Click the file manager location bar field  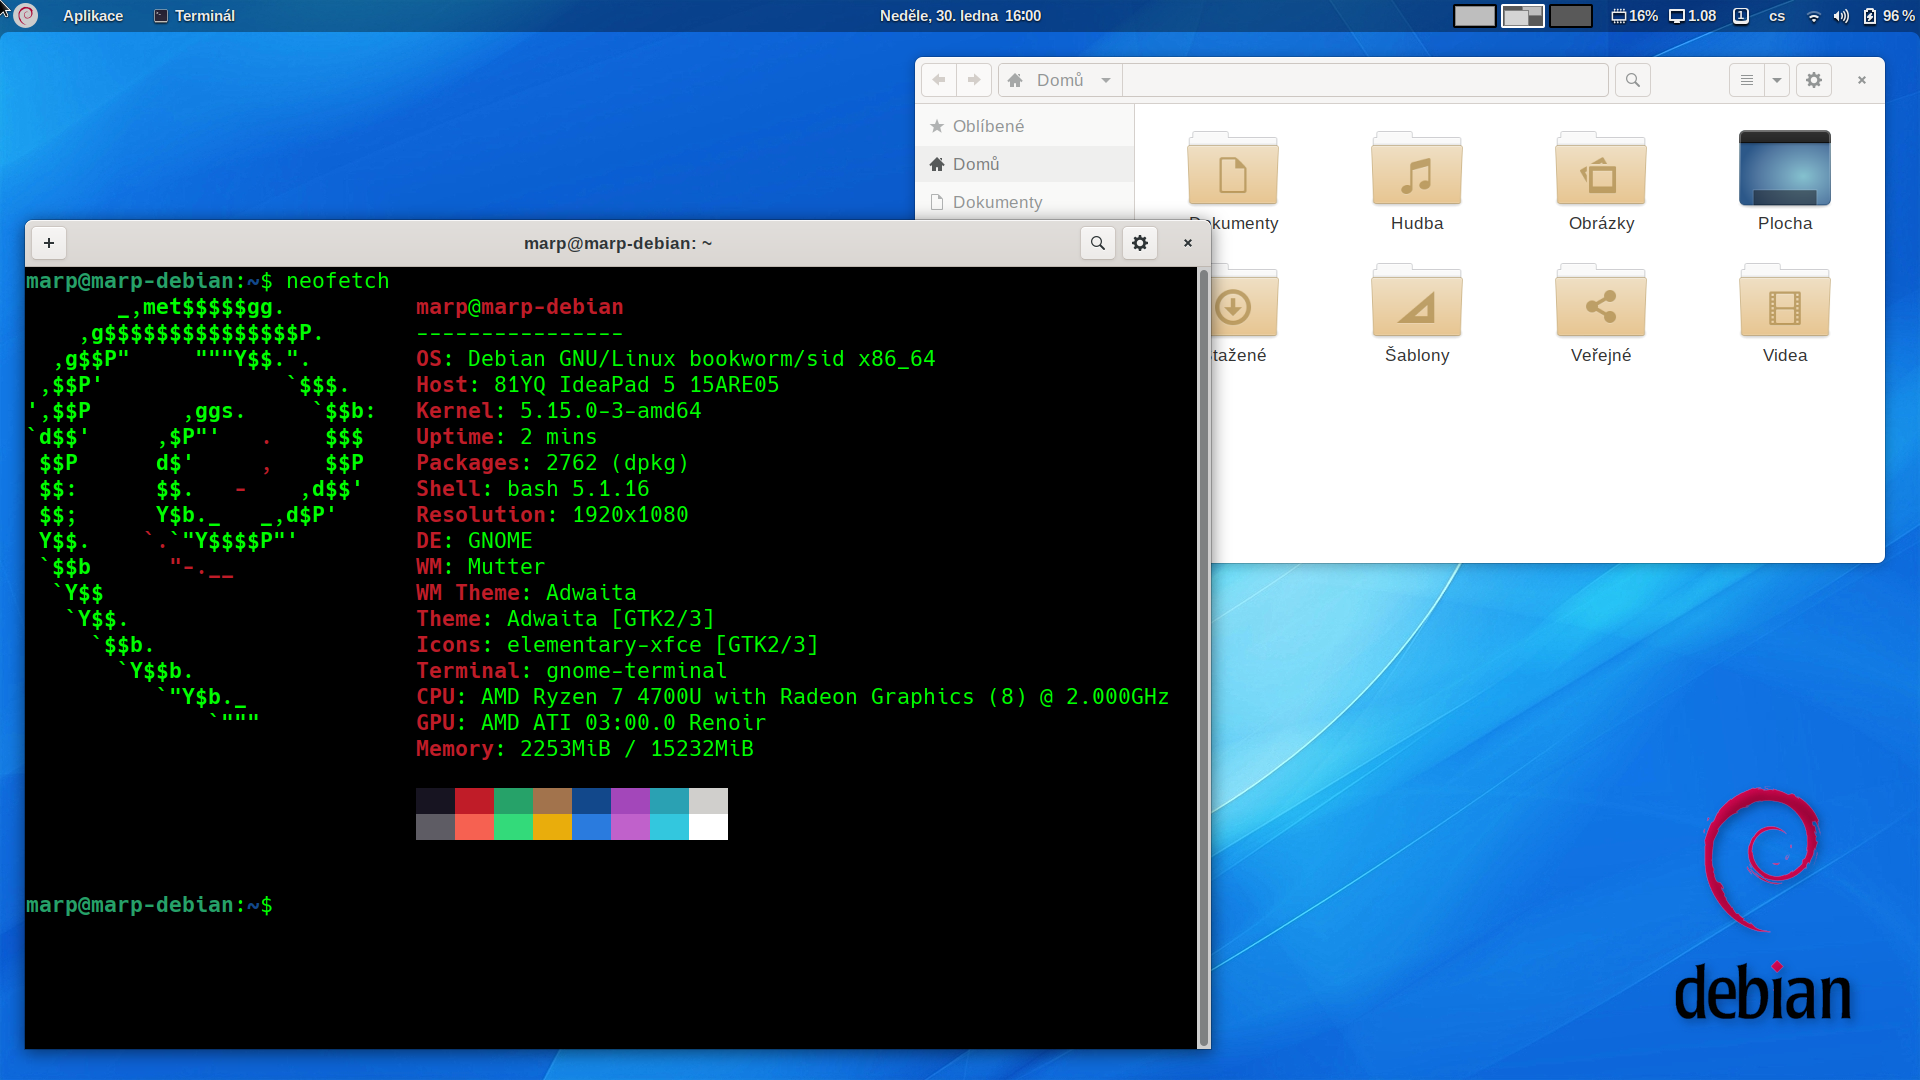(x=1365, y=80)
